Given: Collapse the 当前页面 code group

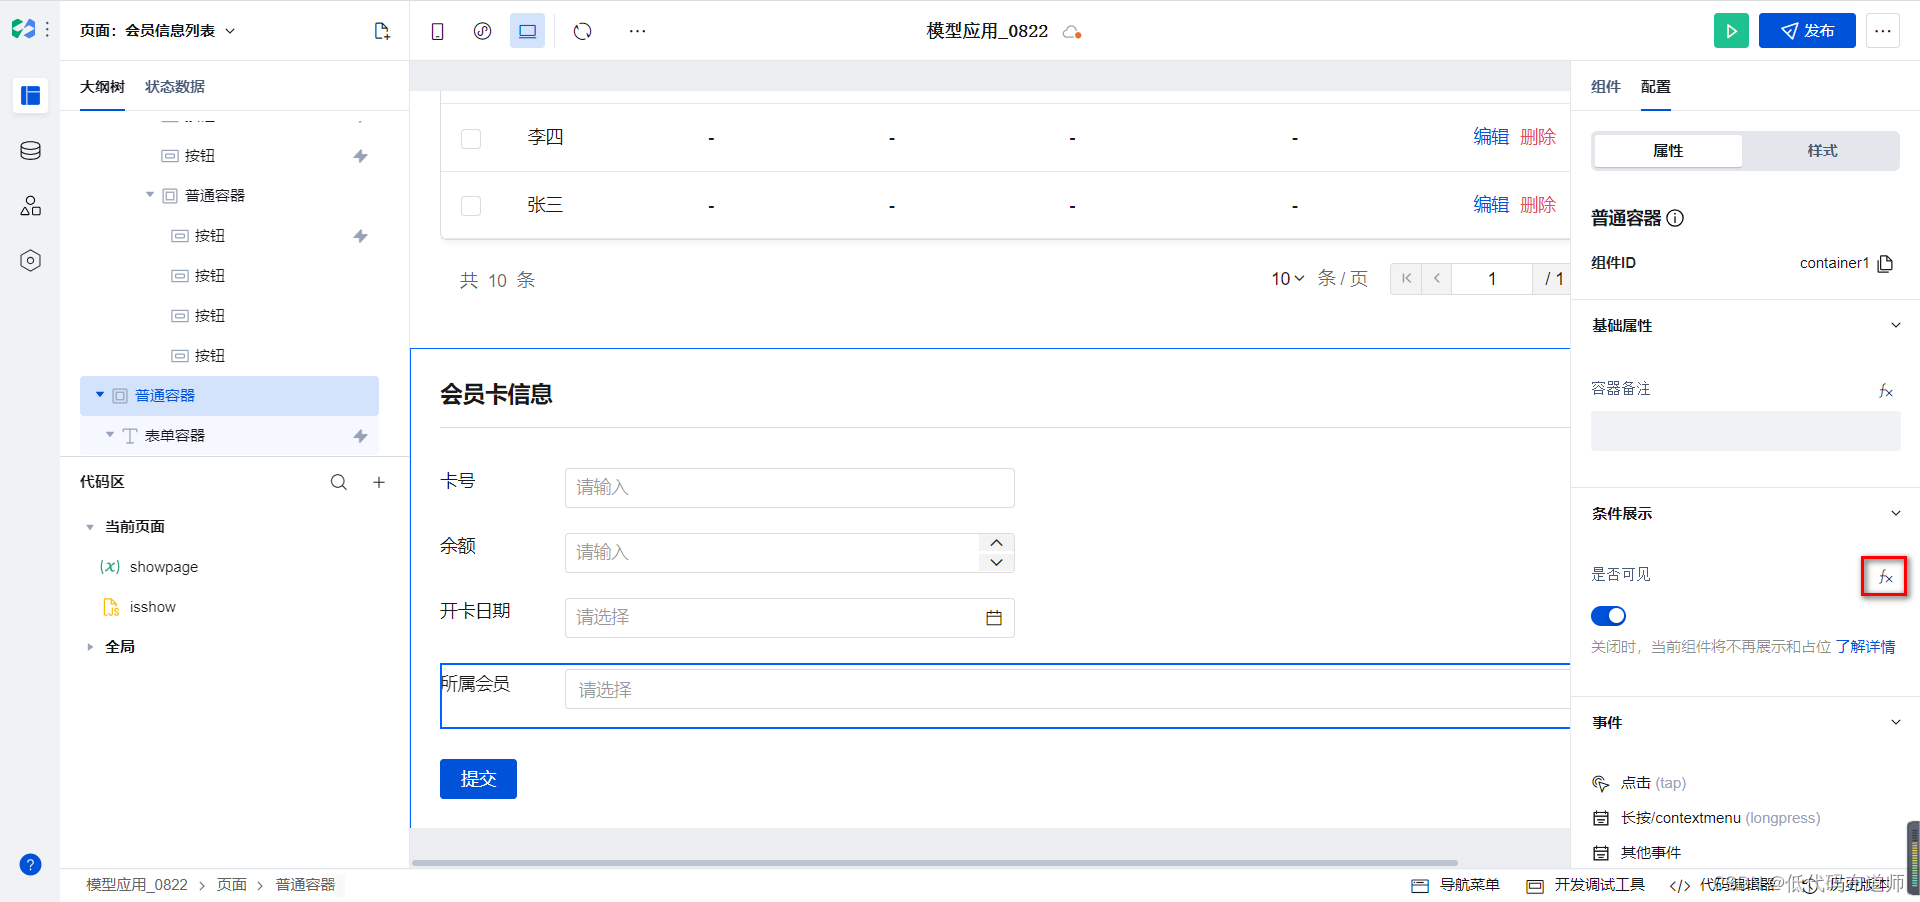Looking at the screenshot, I should tap(90, 527).
